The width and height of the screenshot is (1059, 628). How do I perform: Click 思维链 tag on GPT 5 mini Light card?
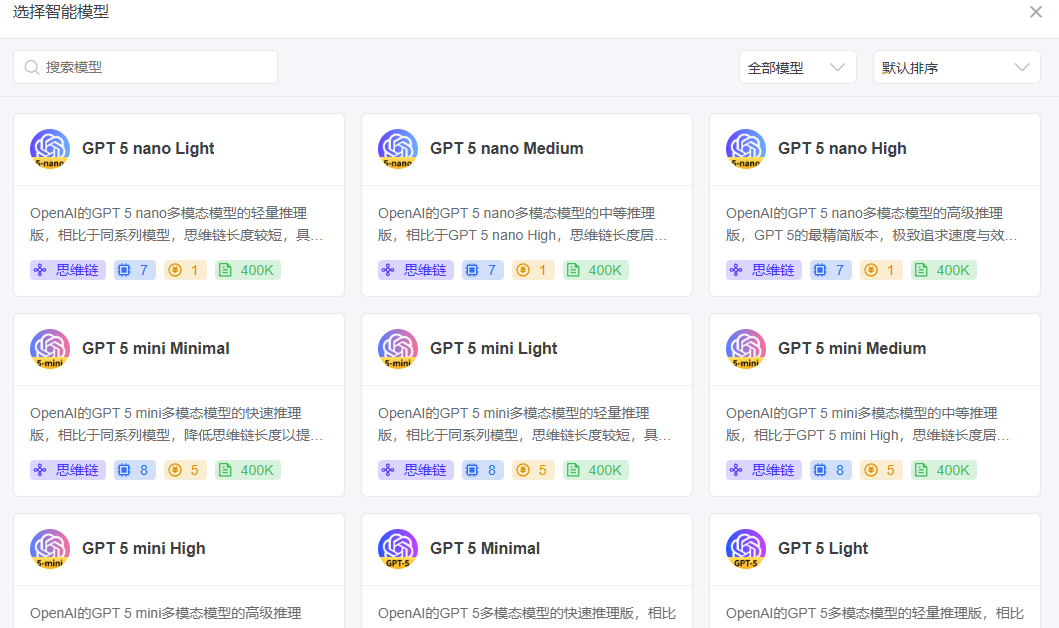415,470
